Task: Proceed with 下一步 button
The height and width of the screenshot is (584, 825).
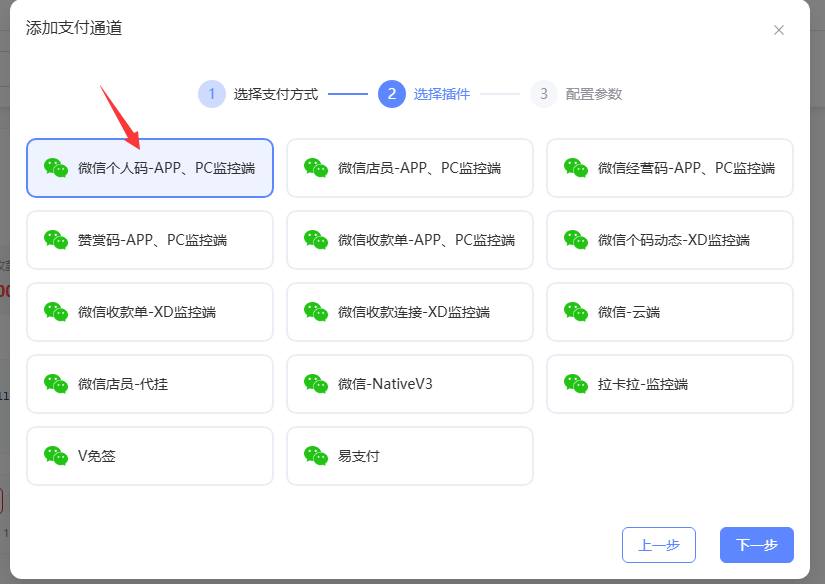Action: coord(757,545)
